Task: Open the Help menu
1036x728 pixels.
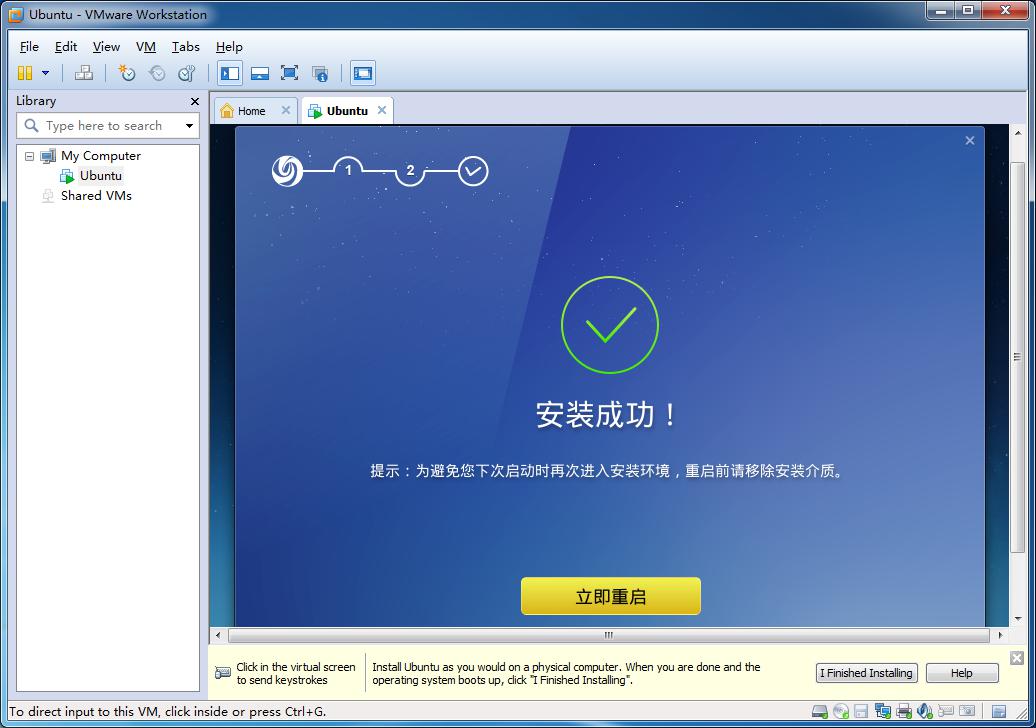Action: tap(229, 47)
